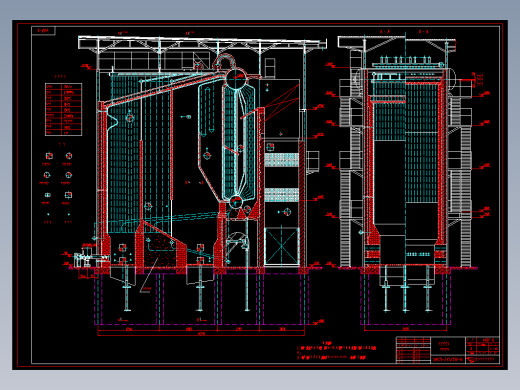Click the curved pipe loop above the steam drum
The height and width of the screenshot is (390, 520).
[224, 62]
